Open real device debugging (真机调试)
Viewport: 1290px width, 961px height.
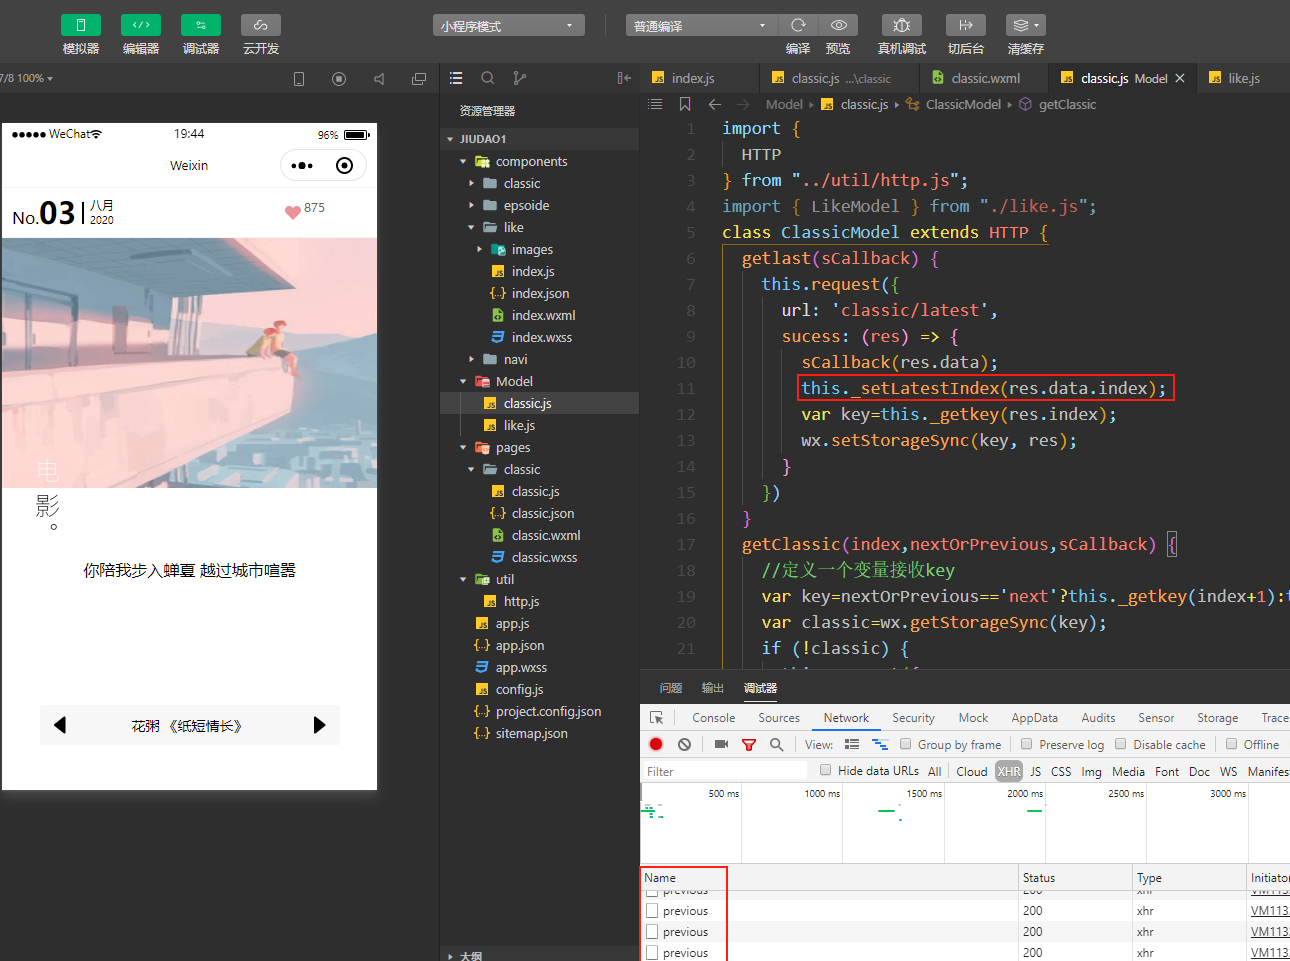pos(901,25)
